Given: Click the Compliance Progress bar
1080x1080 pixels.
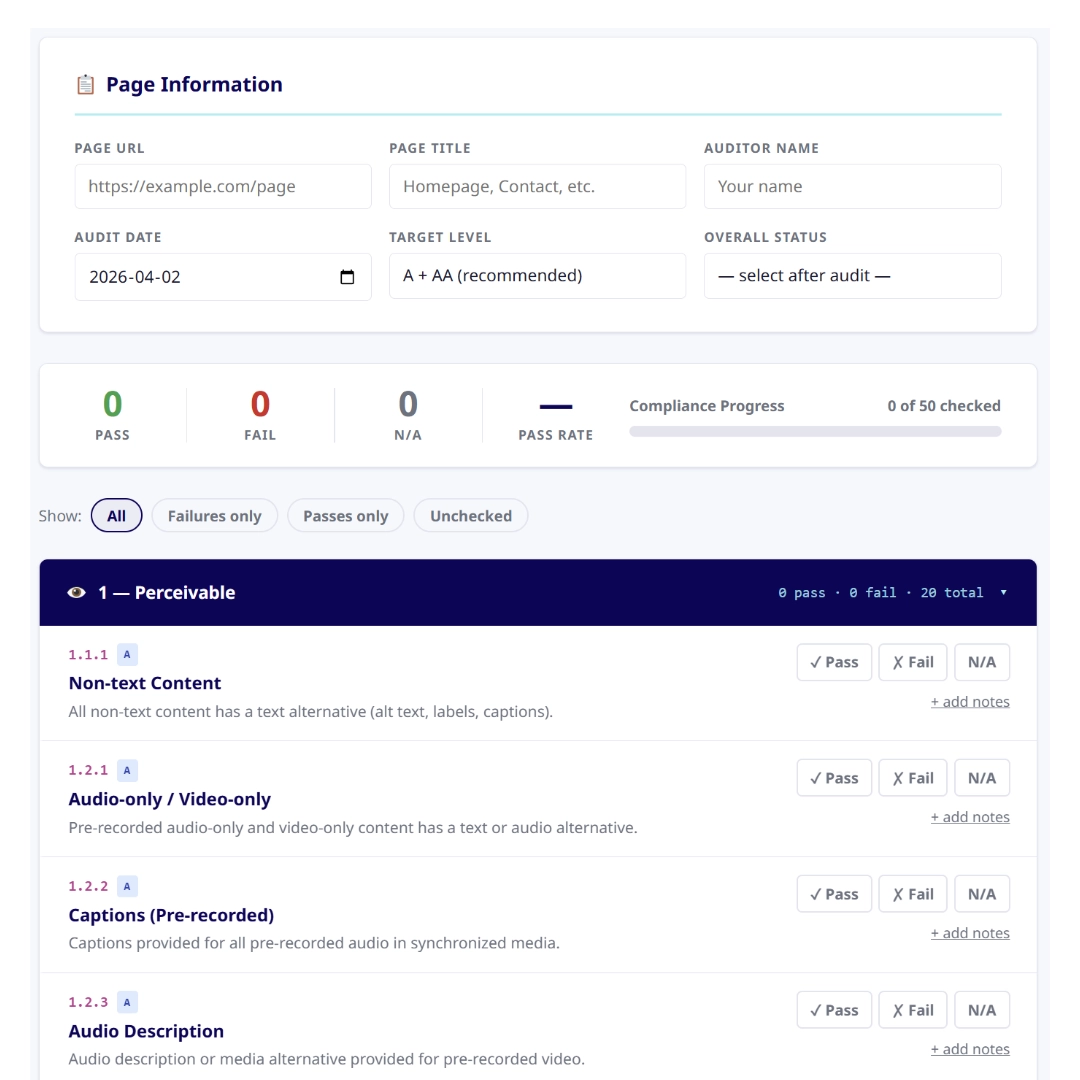Looking at the screenshot, I should coord(814,431).
